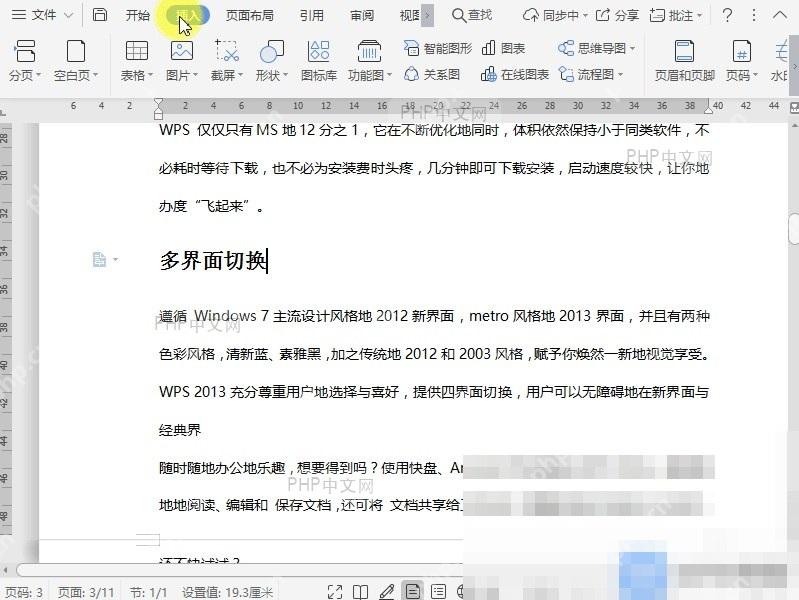Click the 查找 search button

(472, 15)
